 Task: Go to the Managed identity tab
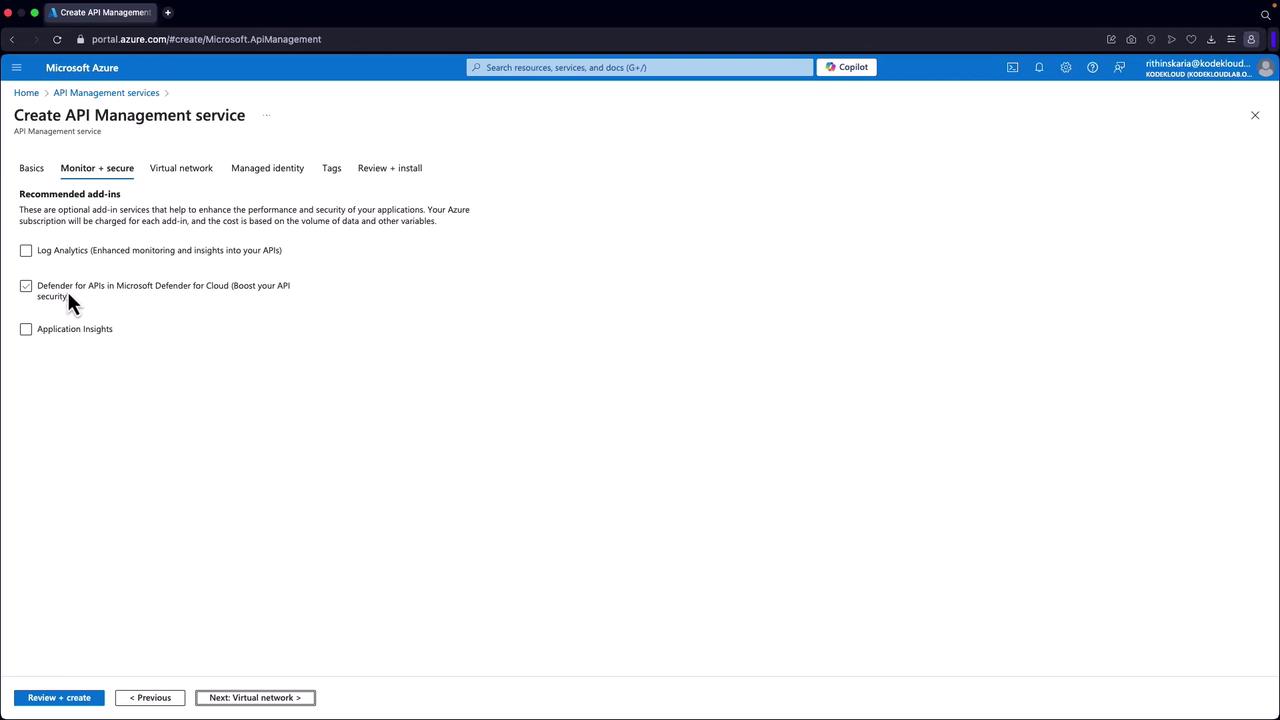click(x=267, y=168)
